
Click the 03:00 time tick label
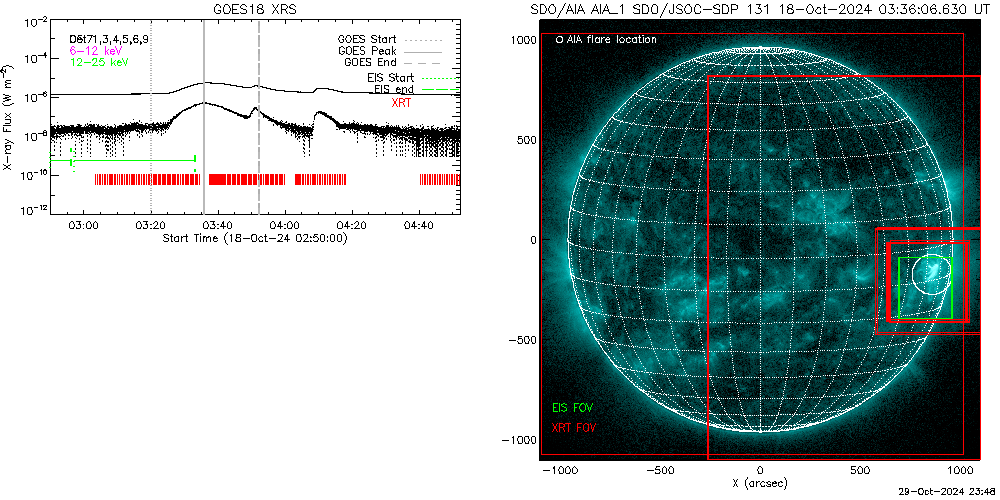pyautogui.click(x=84, y=225)
